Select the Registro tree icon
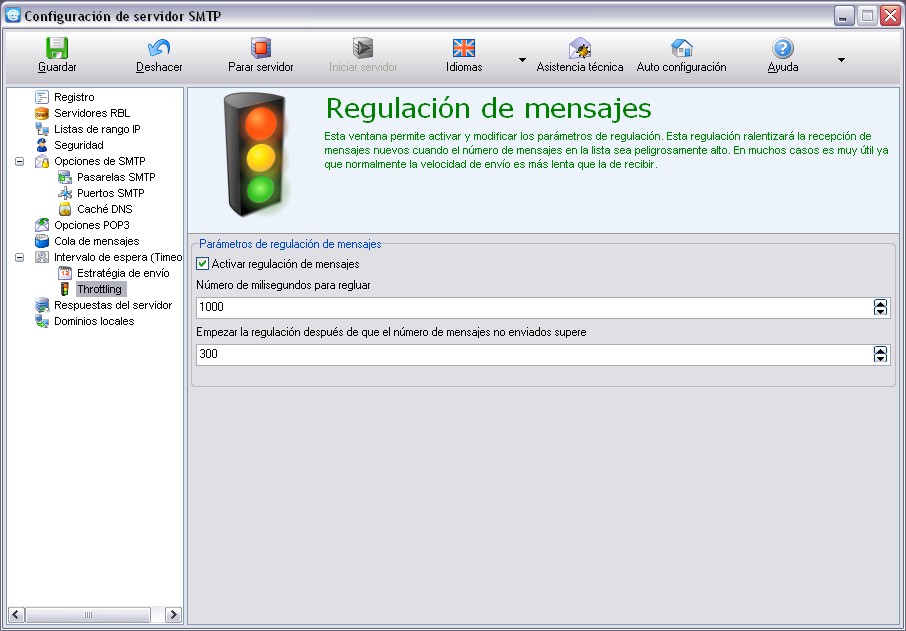This screenshot has height=631, width=906. (42, 97)
